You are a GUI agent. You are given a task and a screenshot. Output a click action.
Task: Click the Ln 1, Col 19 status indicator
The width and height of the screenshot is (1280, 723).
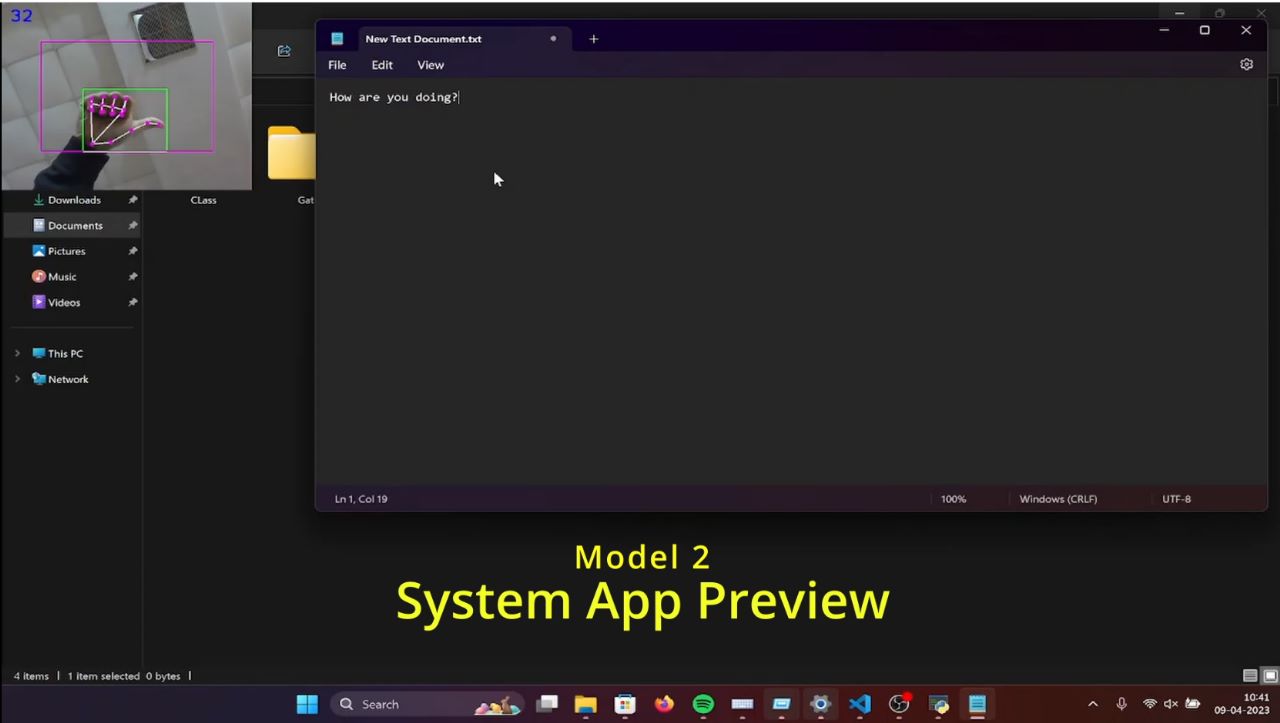[361, 499]
